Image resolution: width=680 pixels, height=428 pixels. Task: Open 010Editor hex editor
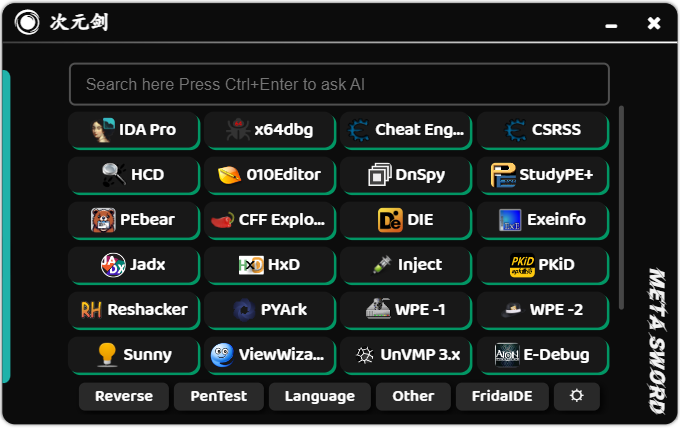270,175
